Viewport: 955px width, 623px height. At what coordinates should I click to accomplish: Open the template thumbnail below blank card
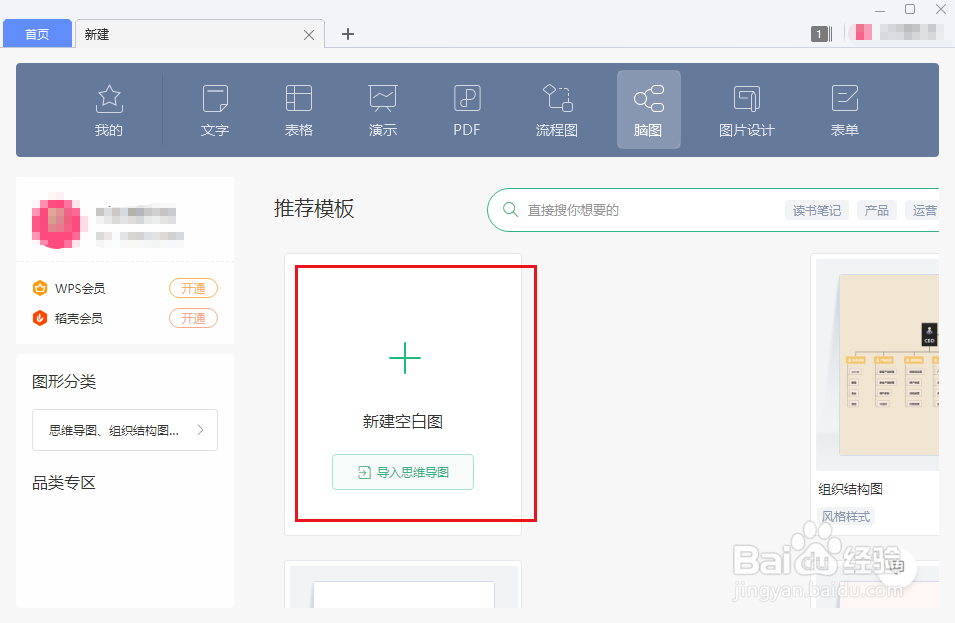coord(403,586)
